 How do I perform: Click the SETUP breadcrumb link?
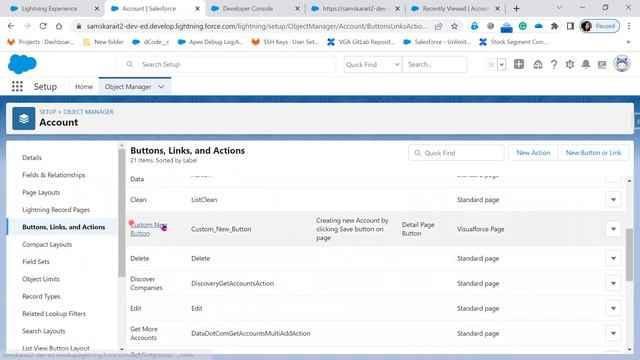click(47, 111)
